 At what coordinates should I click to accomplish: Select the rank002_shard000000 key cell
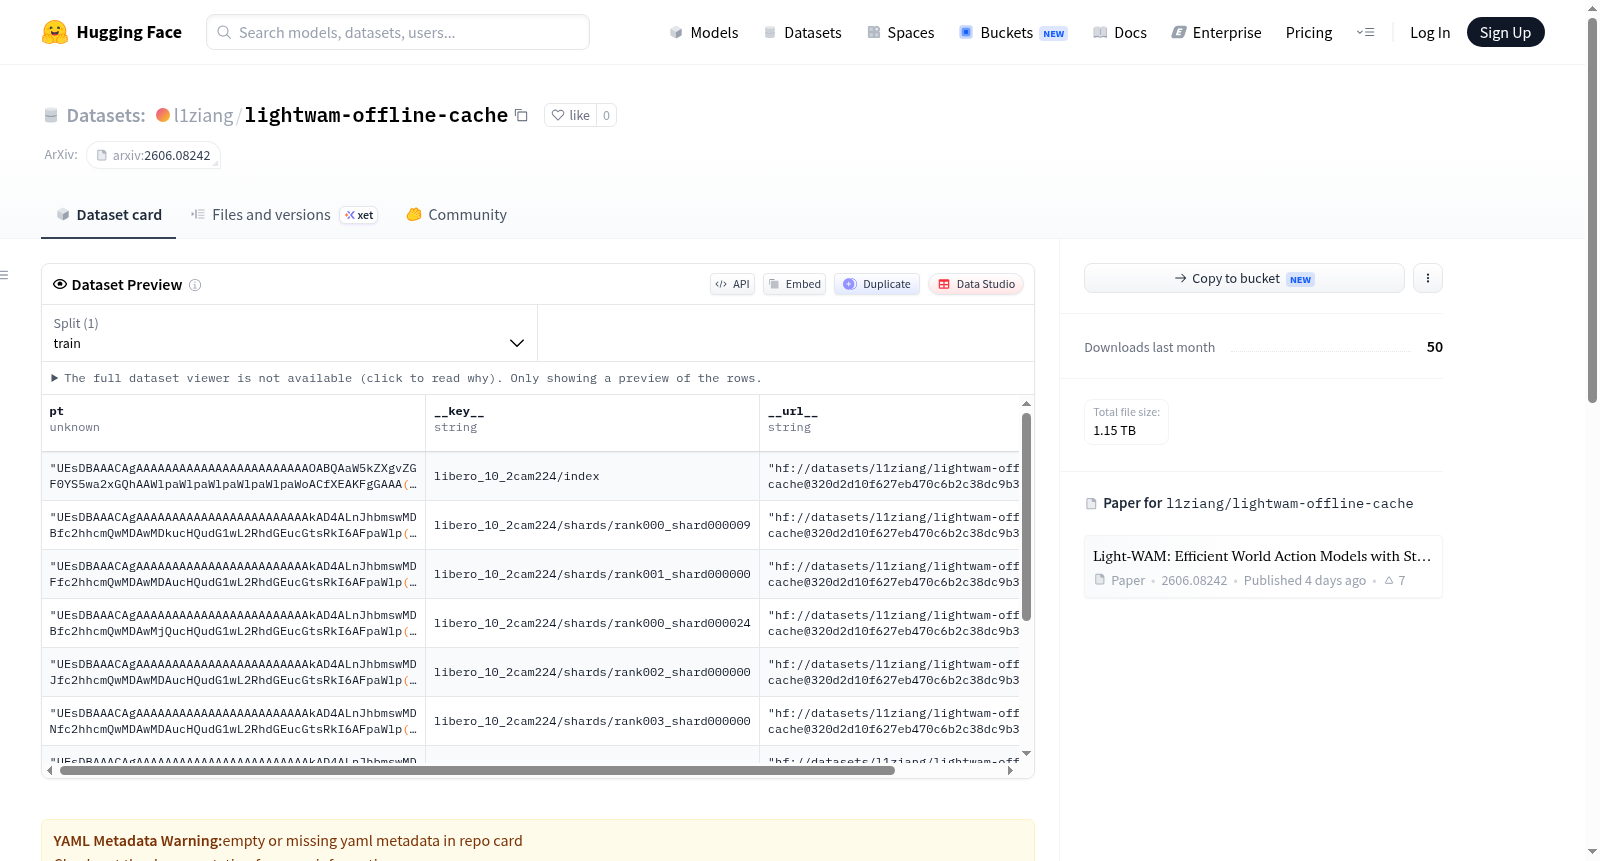coord(592,672)
